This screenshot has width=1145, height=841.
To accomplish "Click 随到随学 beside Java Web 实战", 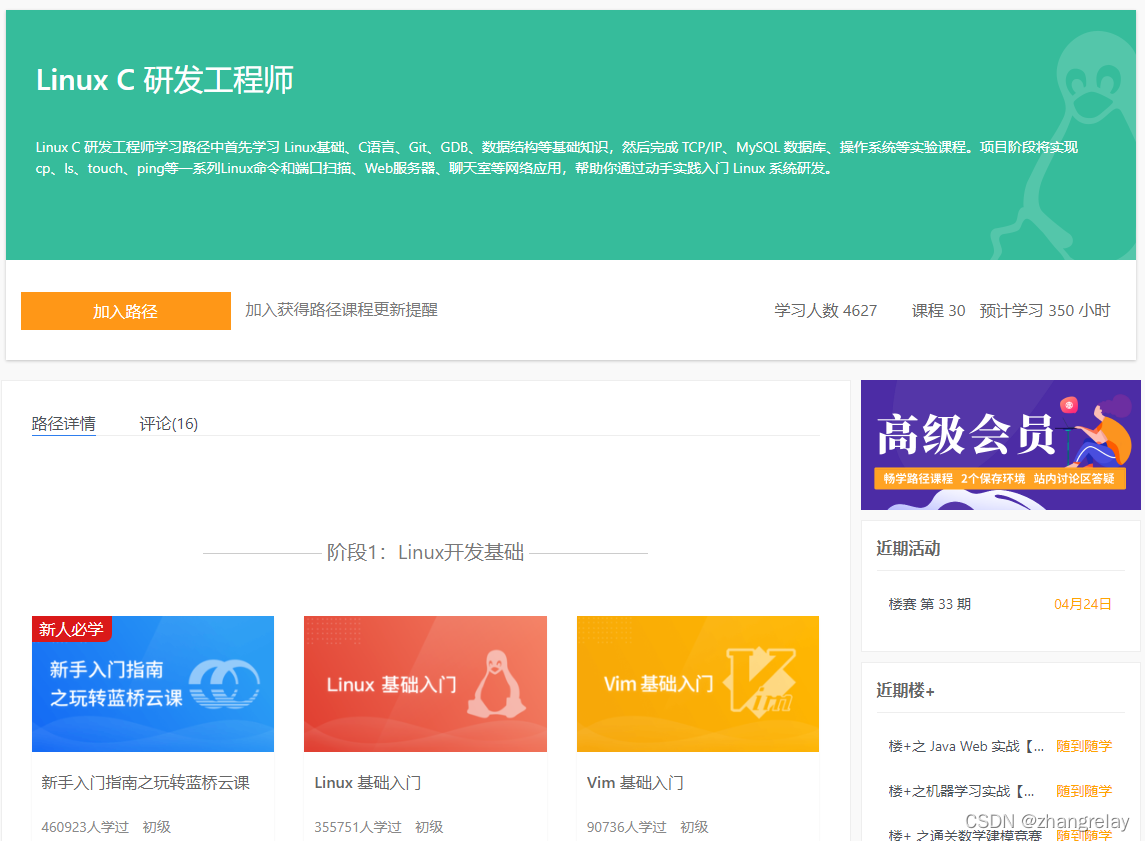I will click(x=1084, y=746).
